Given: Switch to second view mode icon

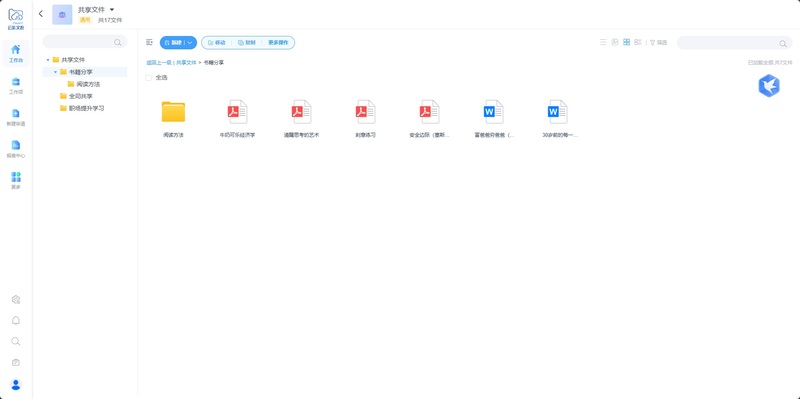Looking at the screenshot, I should coord(615,42).
